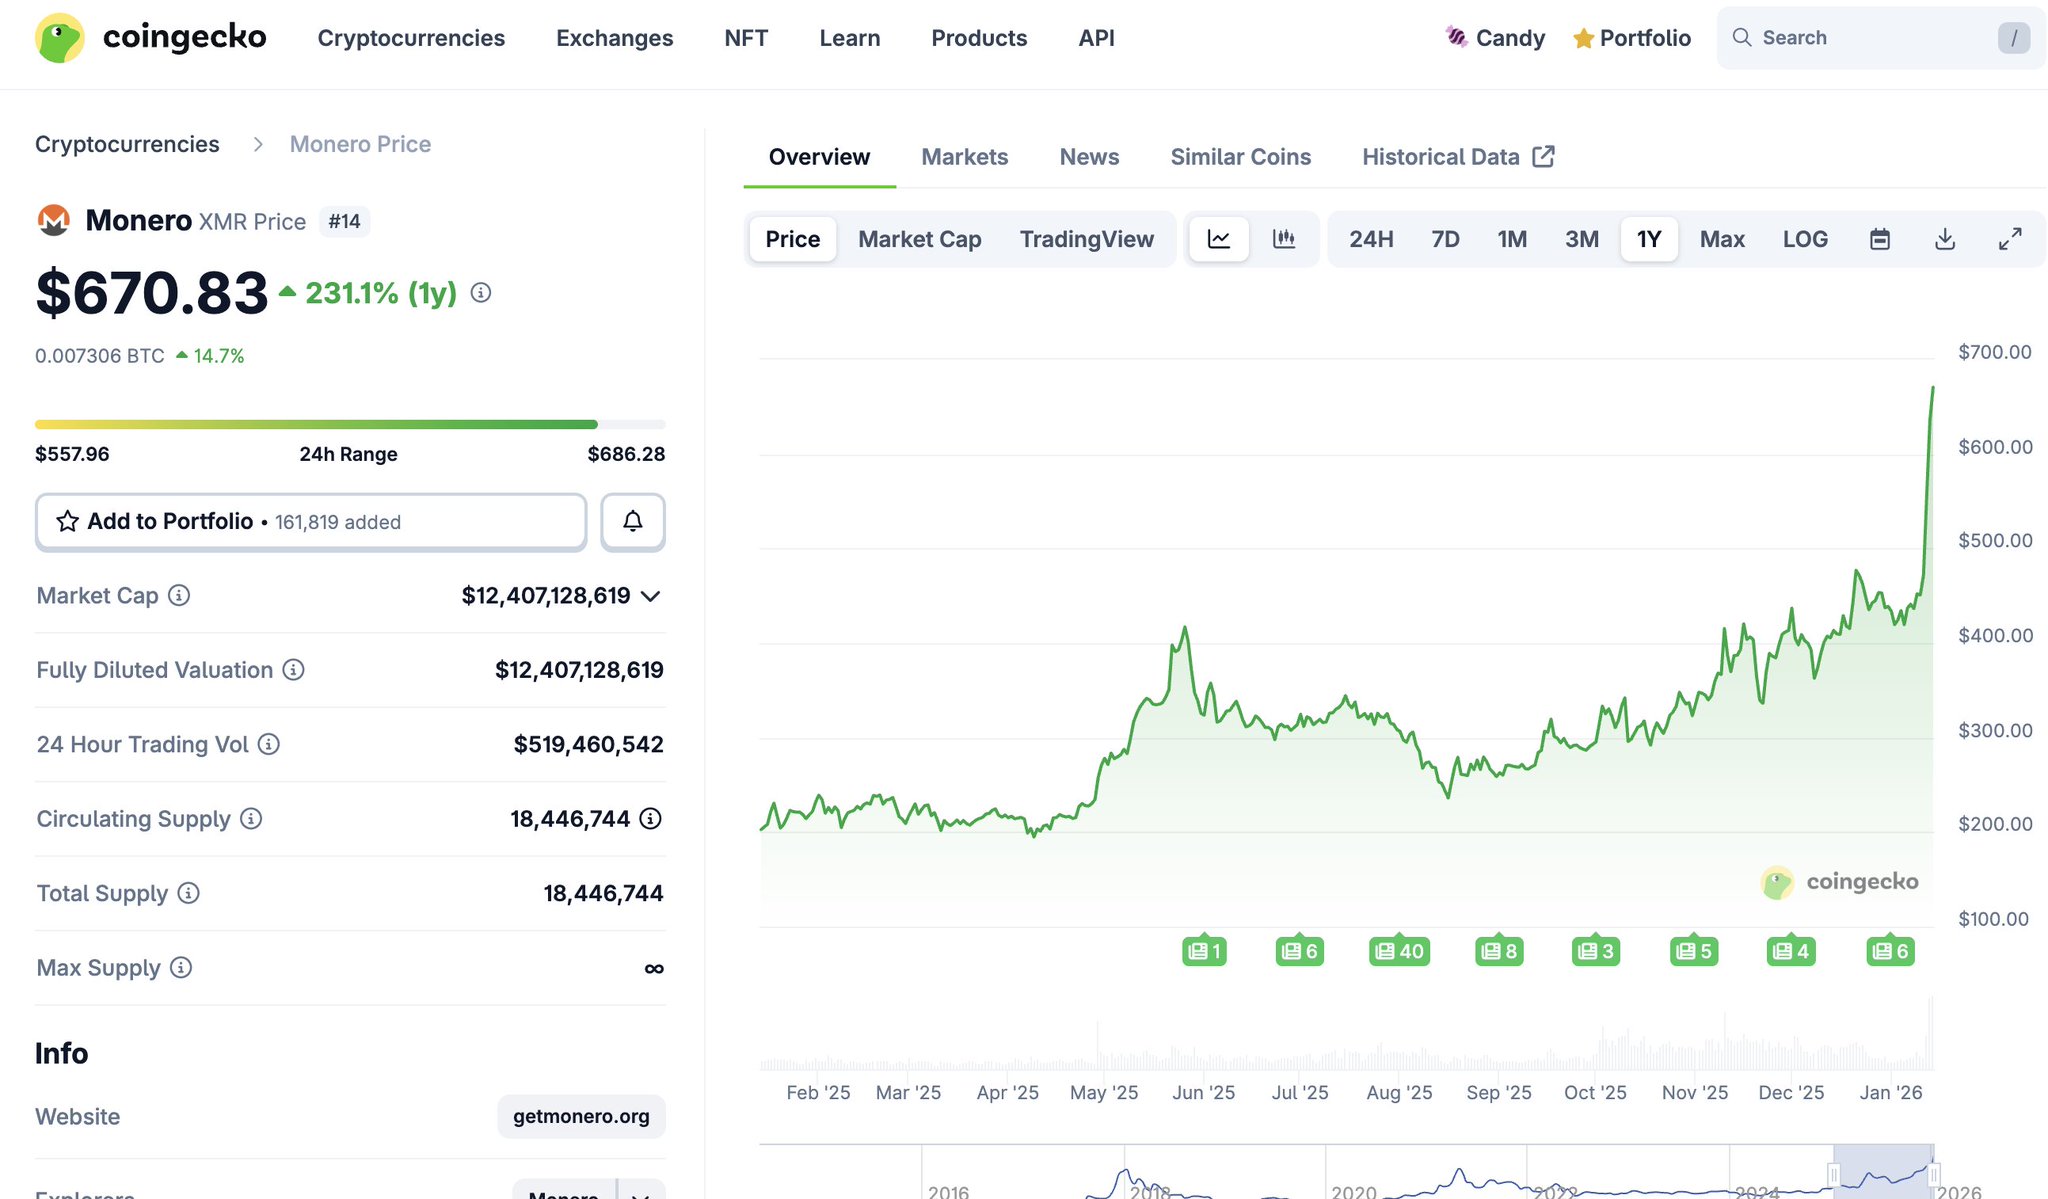
Task: Open news marker showing 40 articles
Action: click(x=1398, y=951)
